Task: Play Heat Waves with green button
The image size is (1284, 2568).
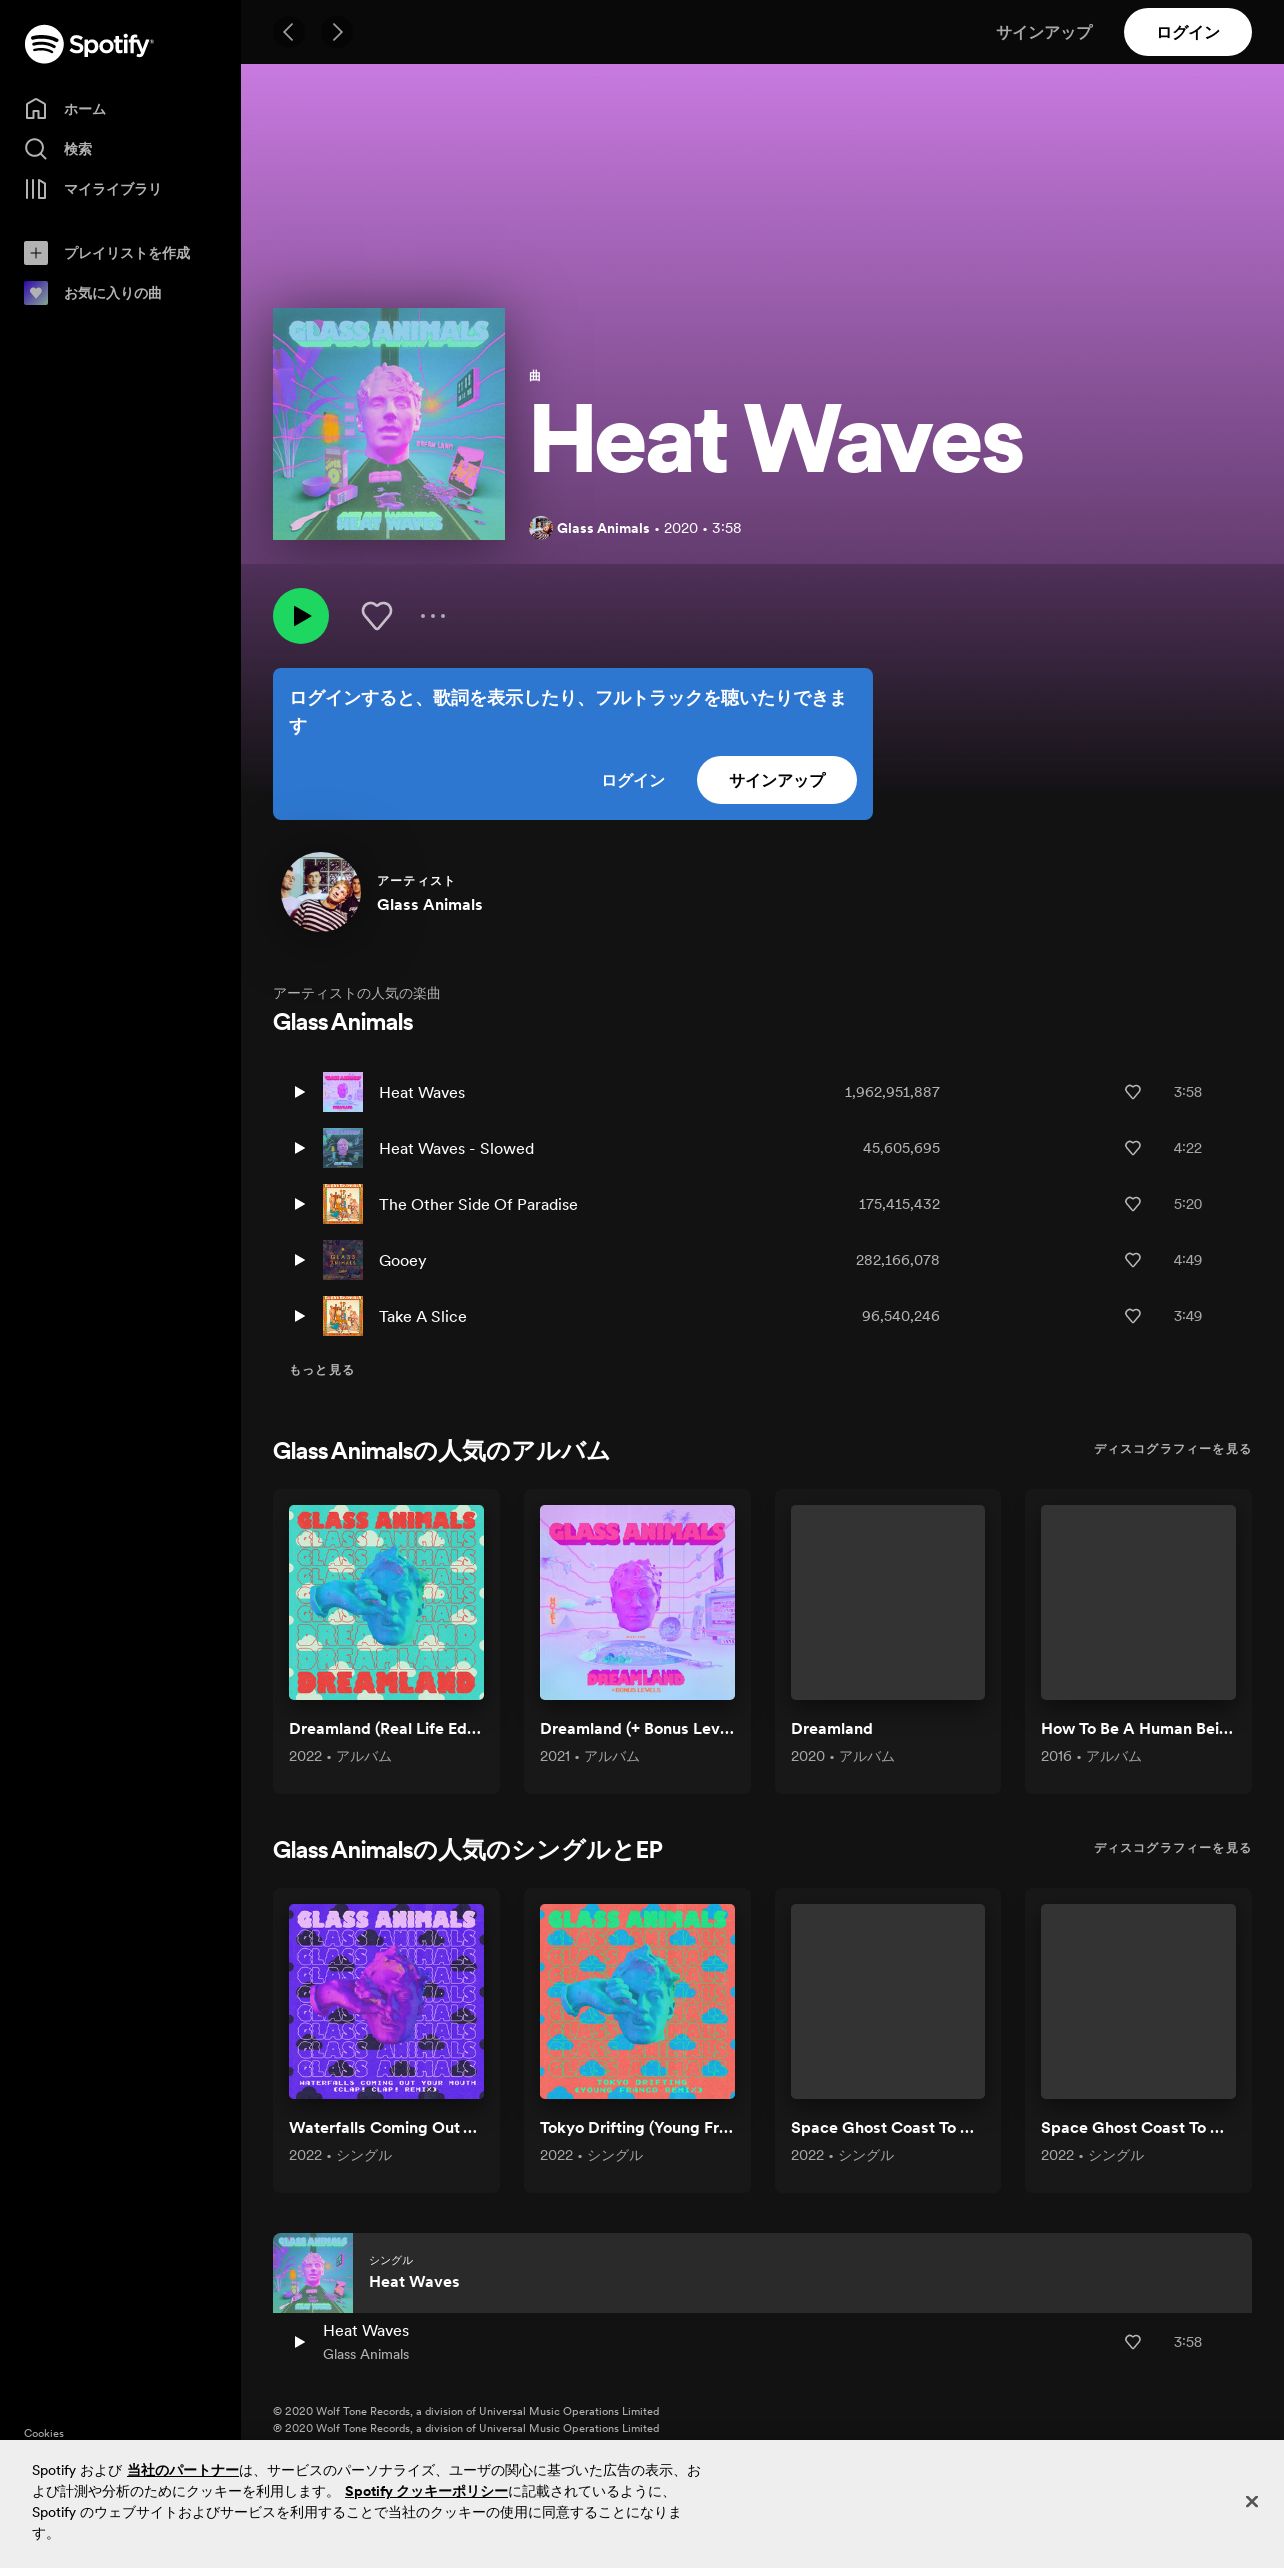Action: [301, 616]
